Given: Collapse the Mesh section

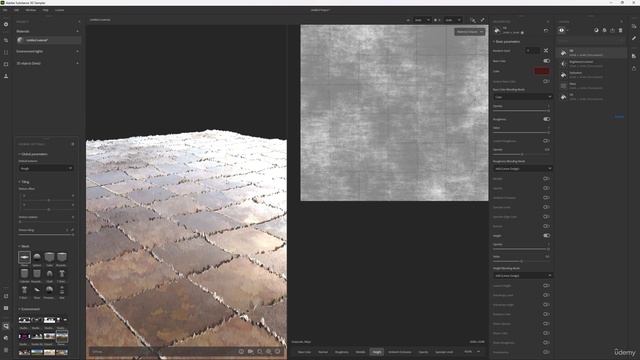Looking at the screenshot, I should (x=24, y=247).
